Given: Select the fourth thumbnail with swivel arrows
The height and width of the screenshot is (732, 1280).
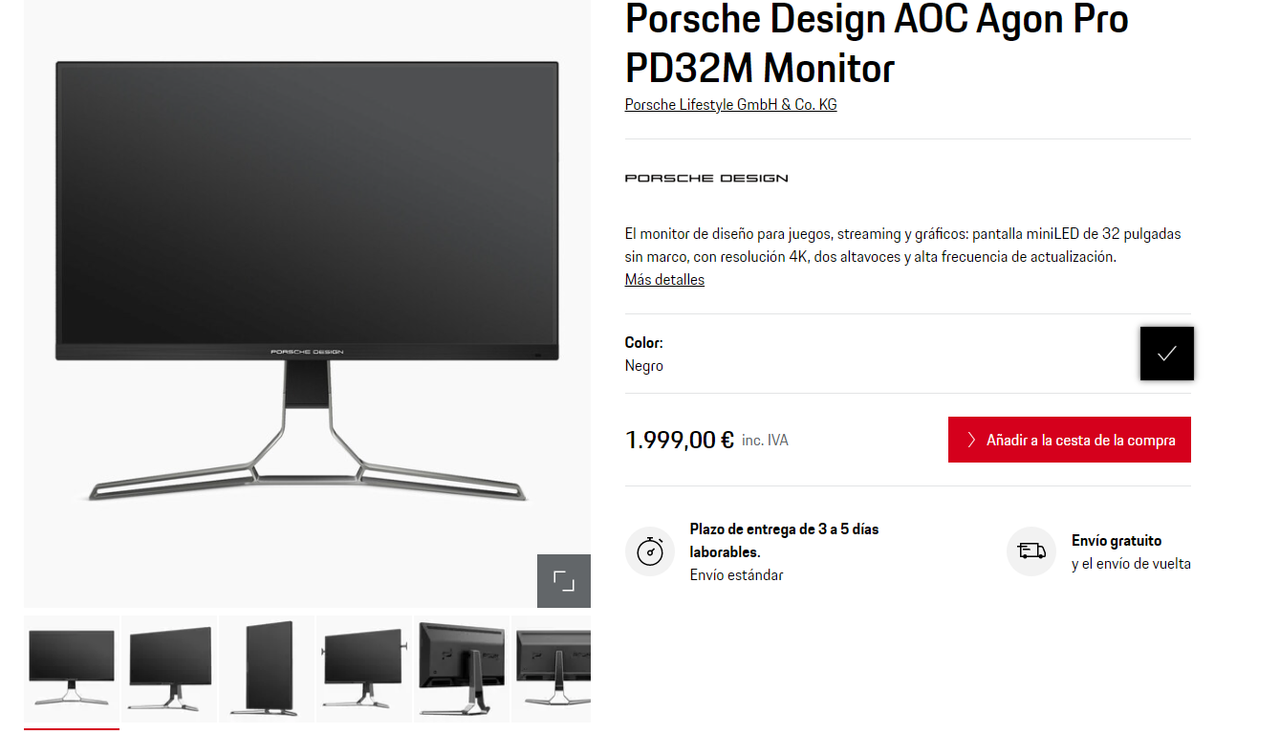Looking at the screenshot, I should 364,669.
